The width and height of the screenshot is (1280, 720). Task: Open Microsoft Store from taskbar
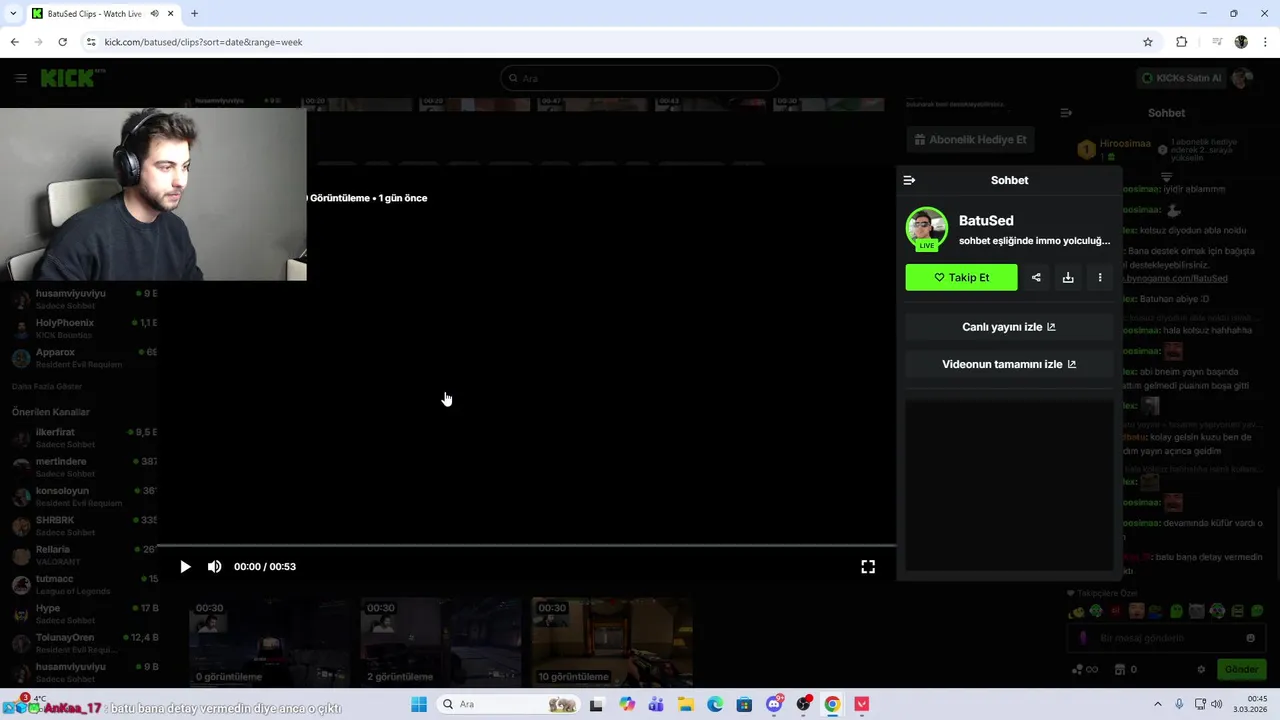tap(744, 704)
